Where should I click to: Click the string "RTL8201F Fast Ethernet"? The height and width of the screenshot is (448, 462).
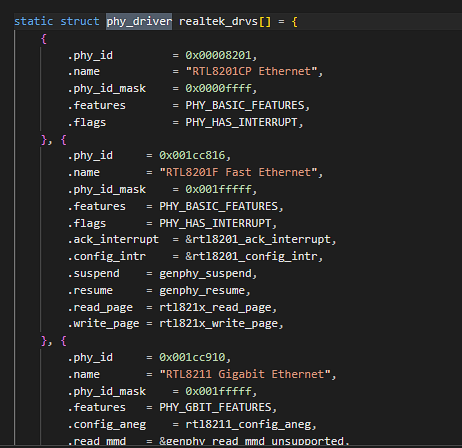pos(238,172)
